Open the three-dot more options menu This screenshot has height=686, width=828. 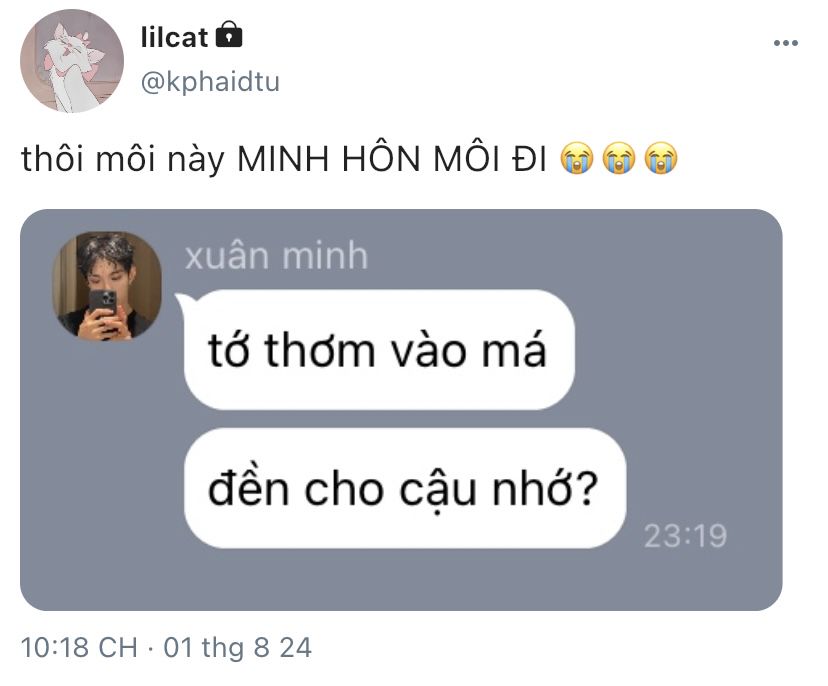tap(785, 43)
